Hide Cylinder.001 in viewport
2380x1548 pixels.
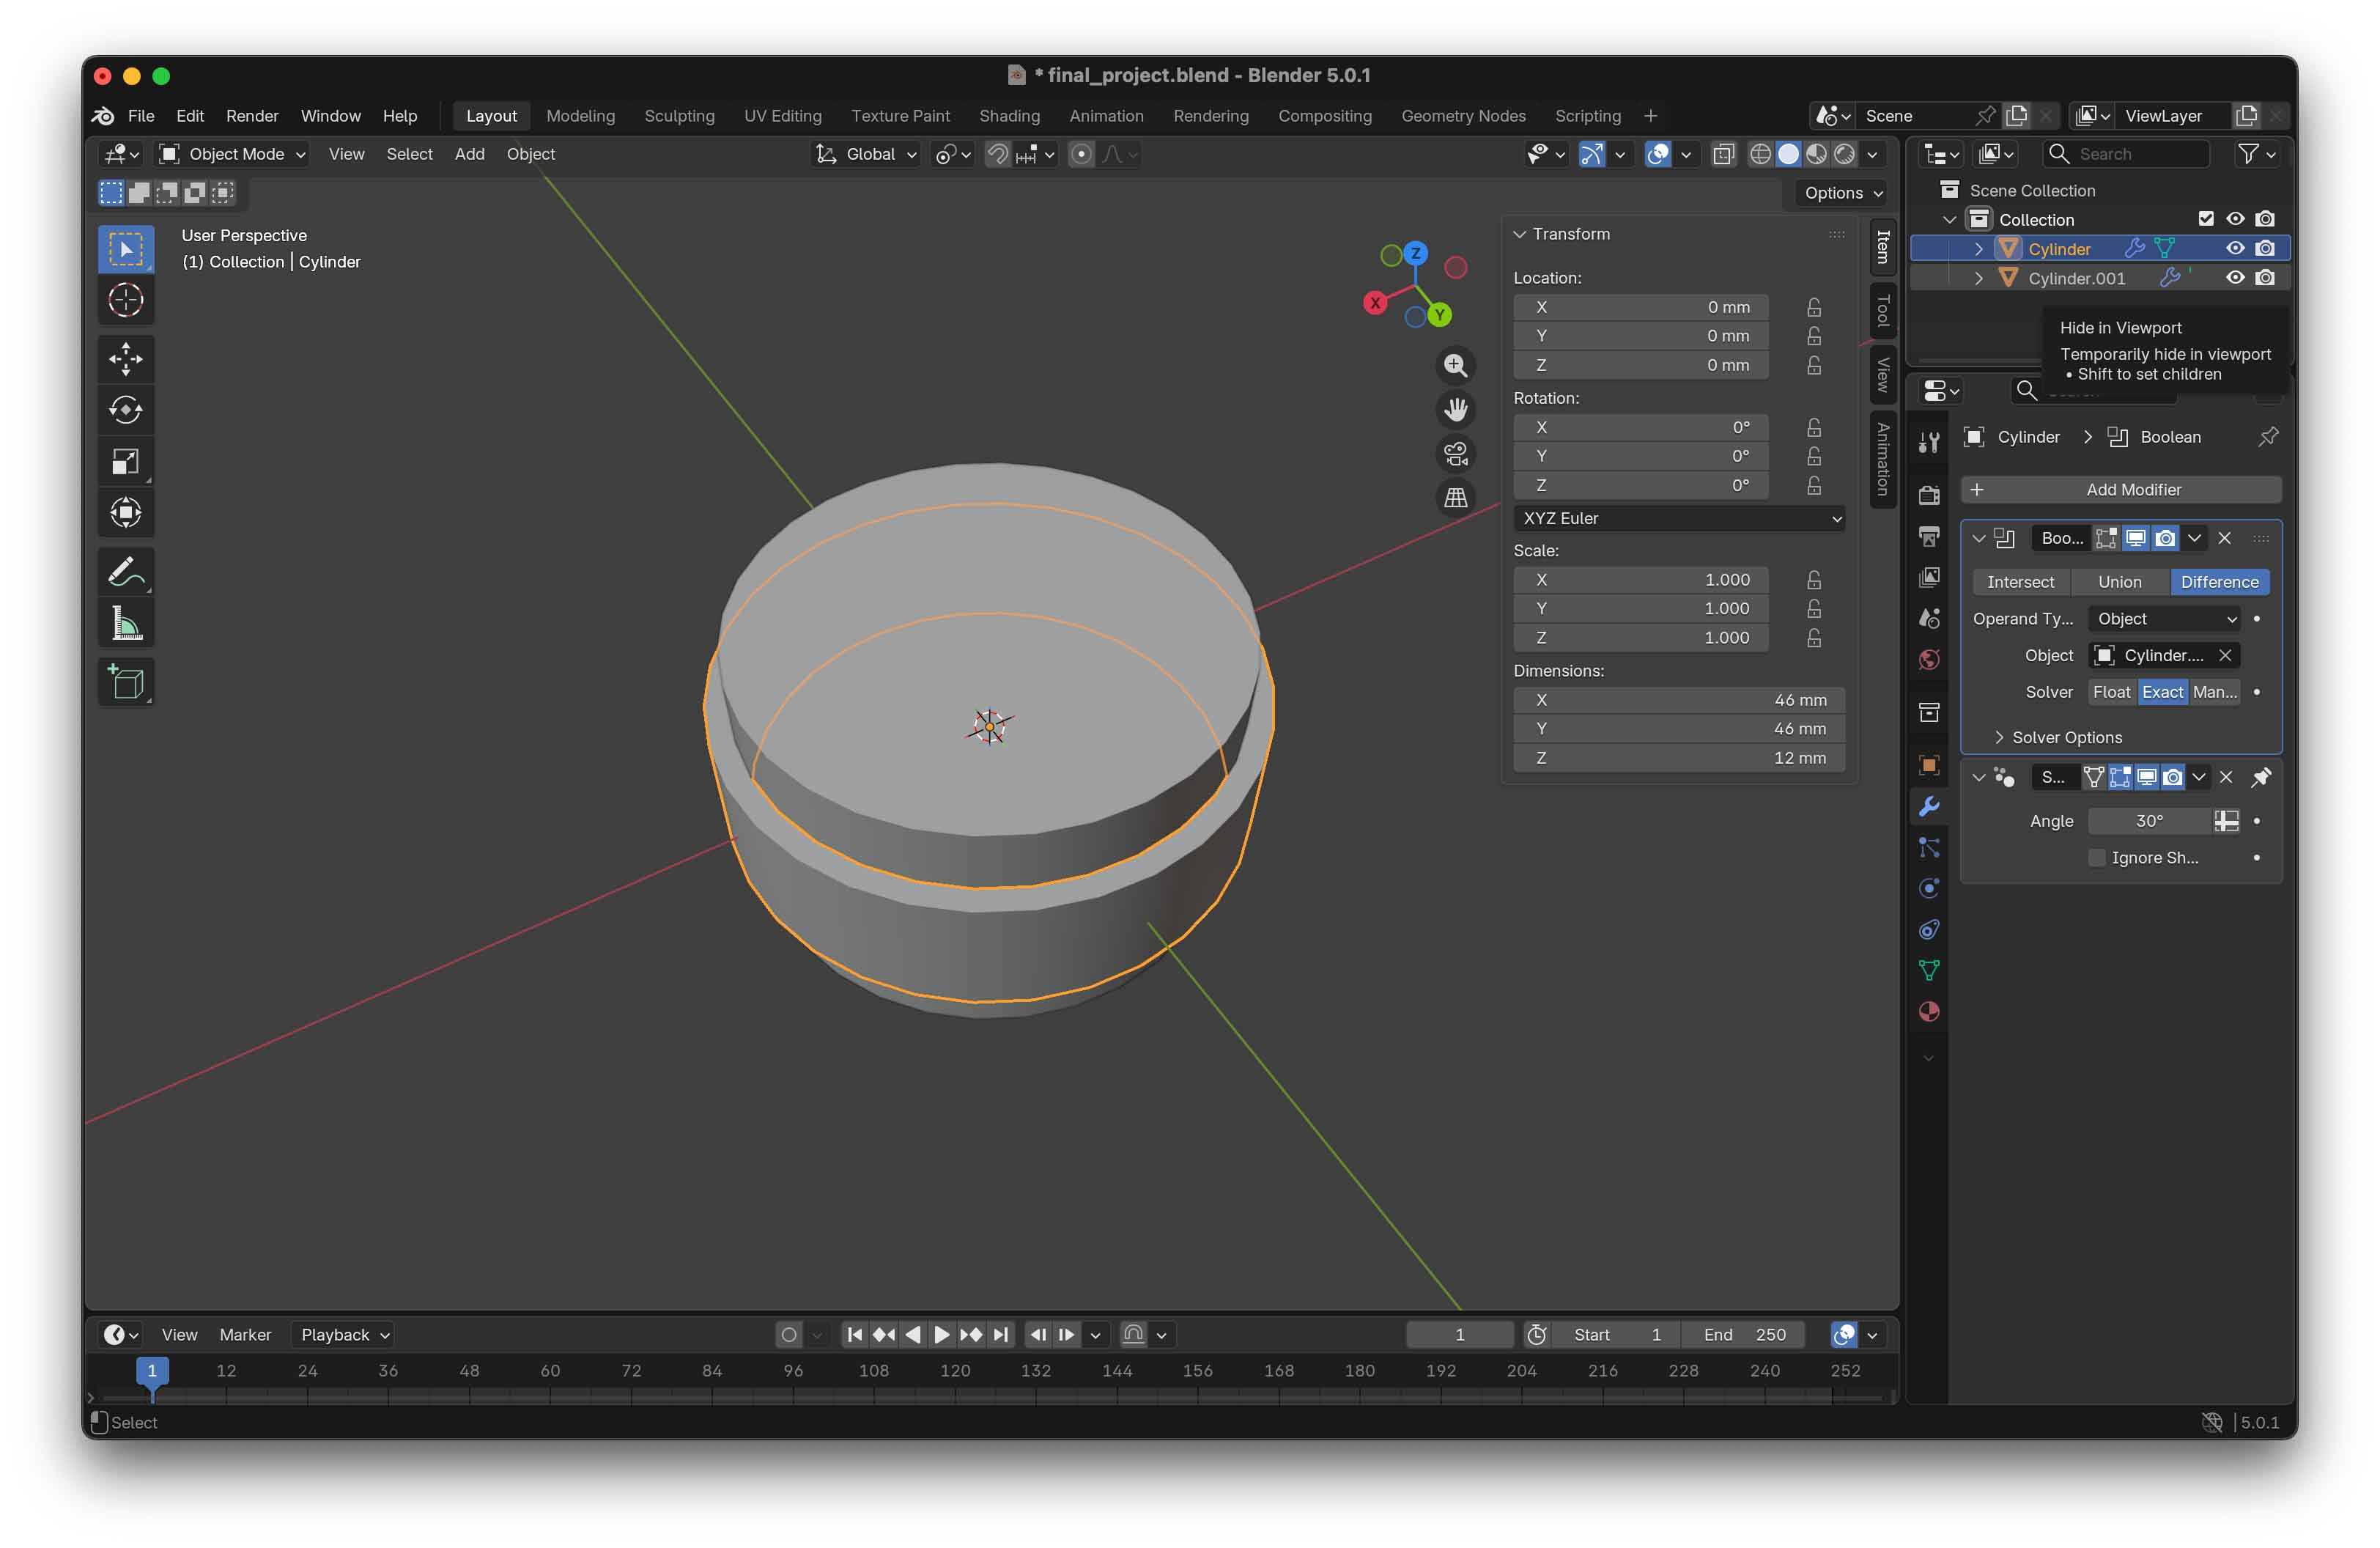click(2235, 278)
